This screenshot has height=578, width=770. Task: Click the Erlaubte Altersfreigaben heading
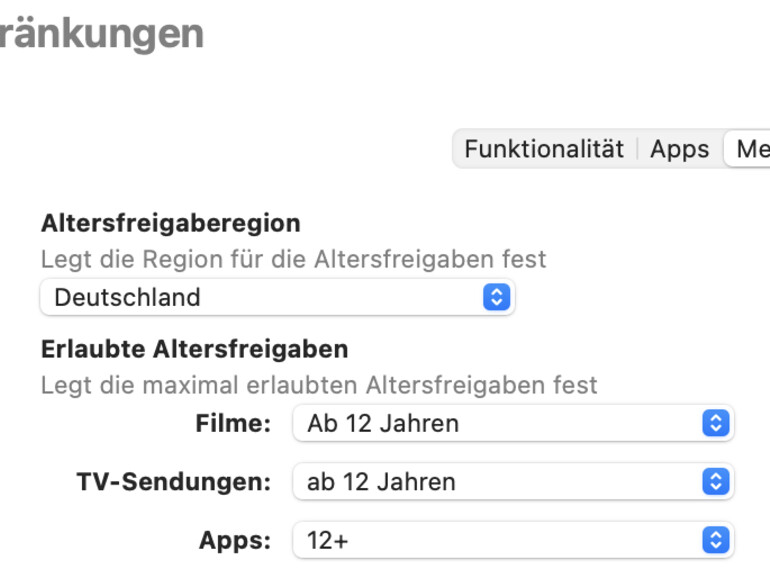(x=194, y=349)
